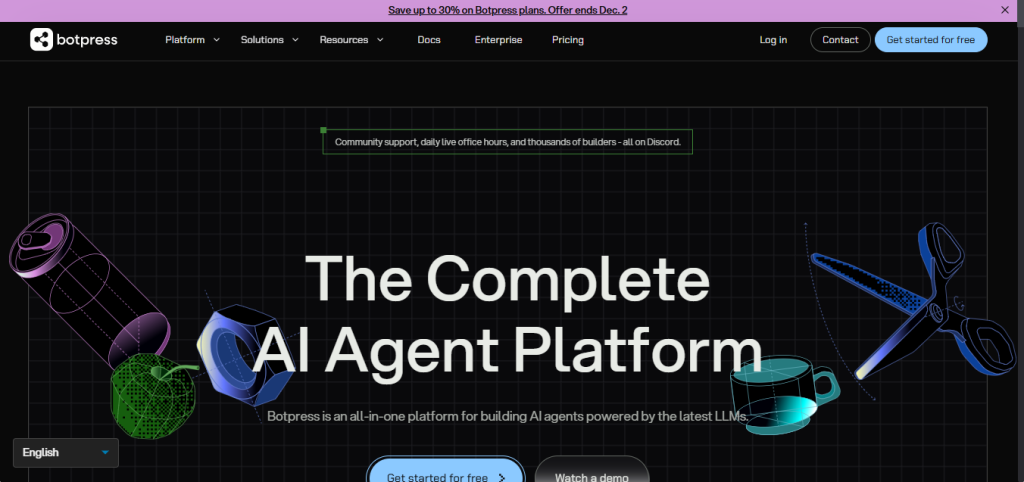The image size is (1024, 482).
Task: Open the English language selector
Action: tap(66, 453)
